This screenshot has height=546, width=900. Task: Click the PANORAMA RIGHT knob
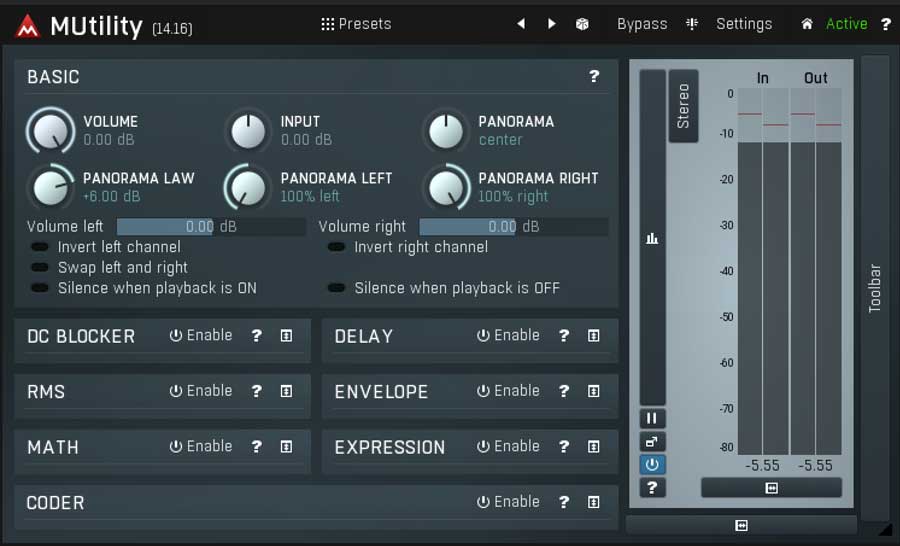pyautogui.click(x=446, y=187)
